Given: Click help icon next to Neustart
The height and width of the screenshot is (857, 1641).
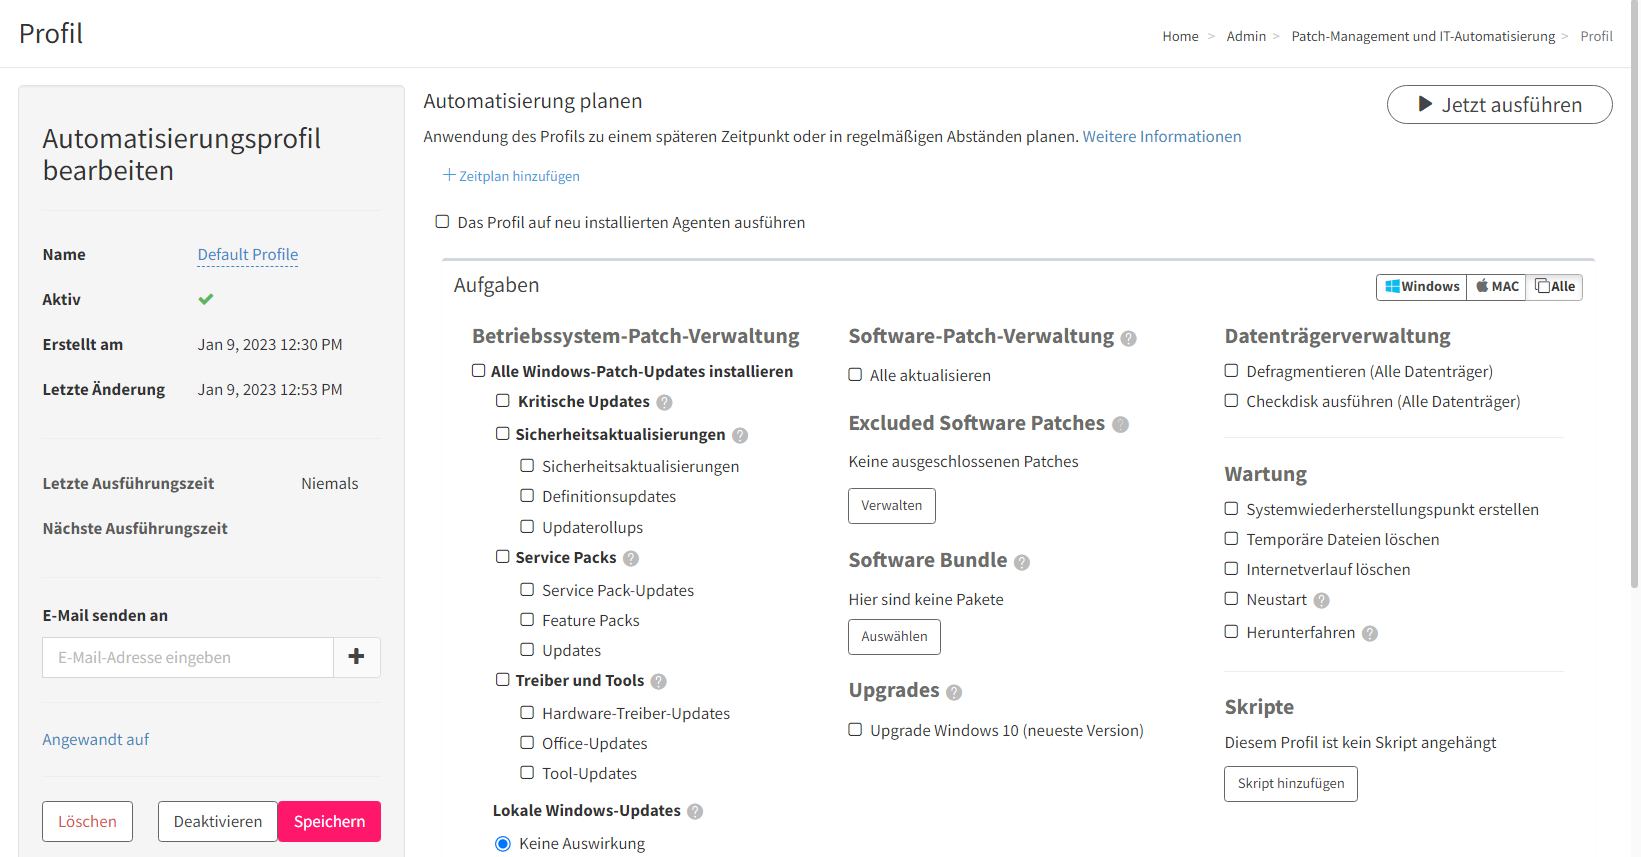Looking at the screenshot, I should pos(1321,600).
